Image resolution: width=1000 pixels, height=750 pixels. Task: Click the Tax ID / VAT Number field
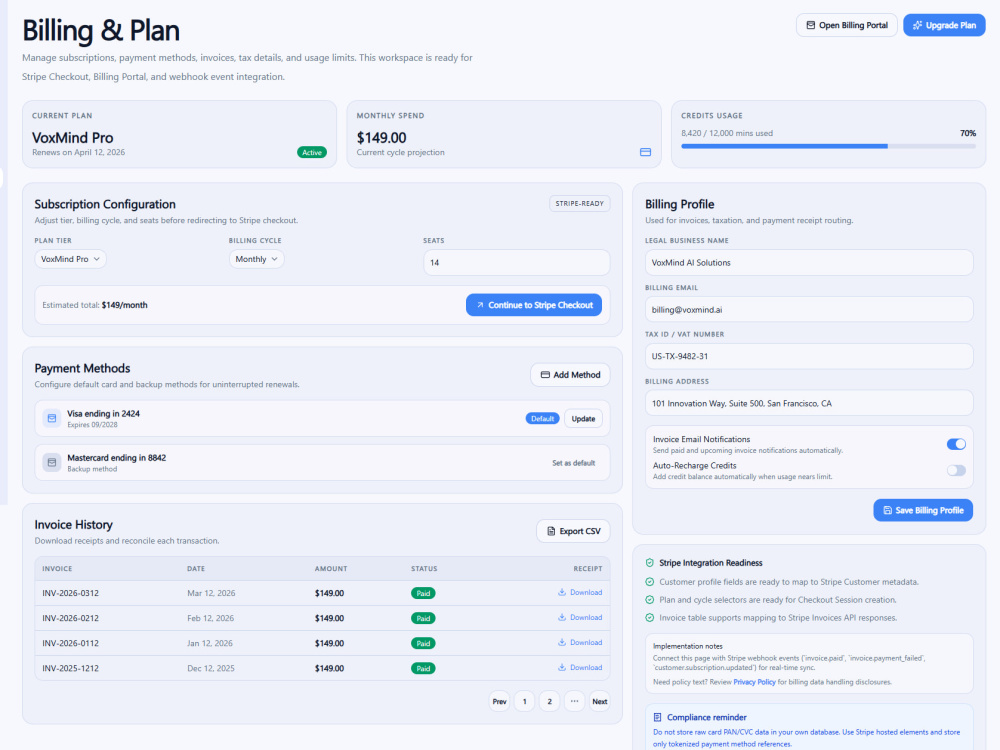(x=809, y=356)
